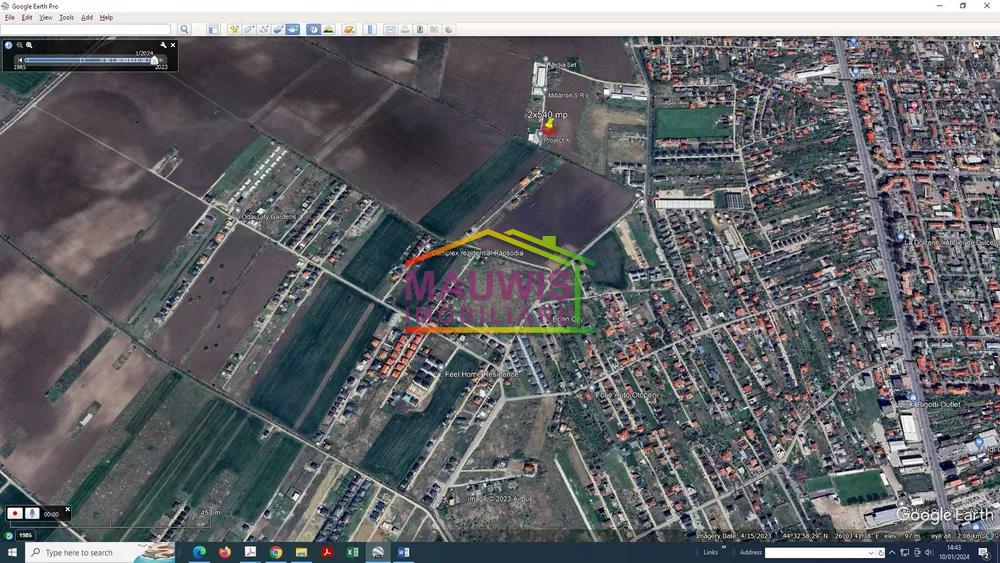Click the ruler measurement tool

point(369,29)
